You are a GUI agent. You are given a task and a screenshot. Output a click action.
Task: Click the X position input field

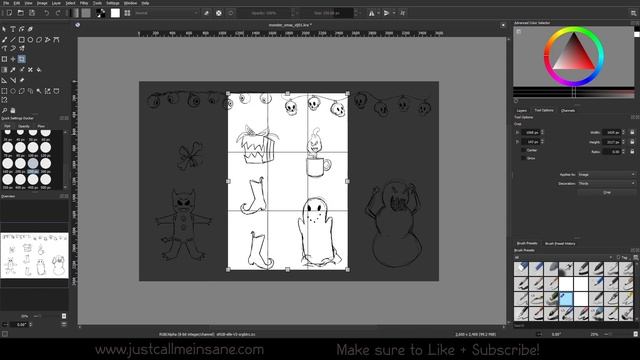532,132
